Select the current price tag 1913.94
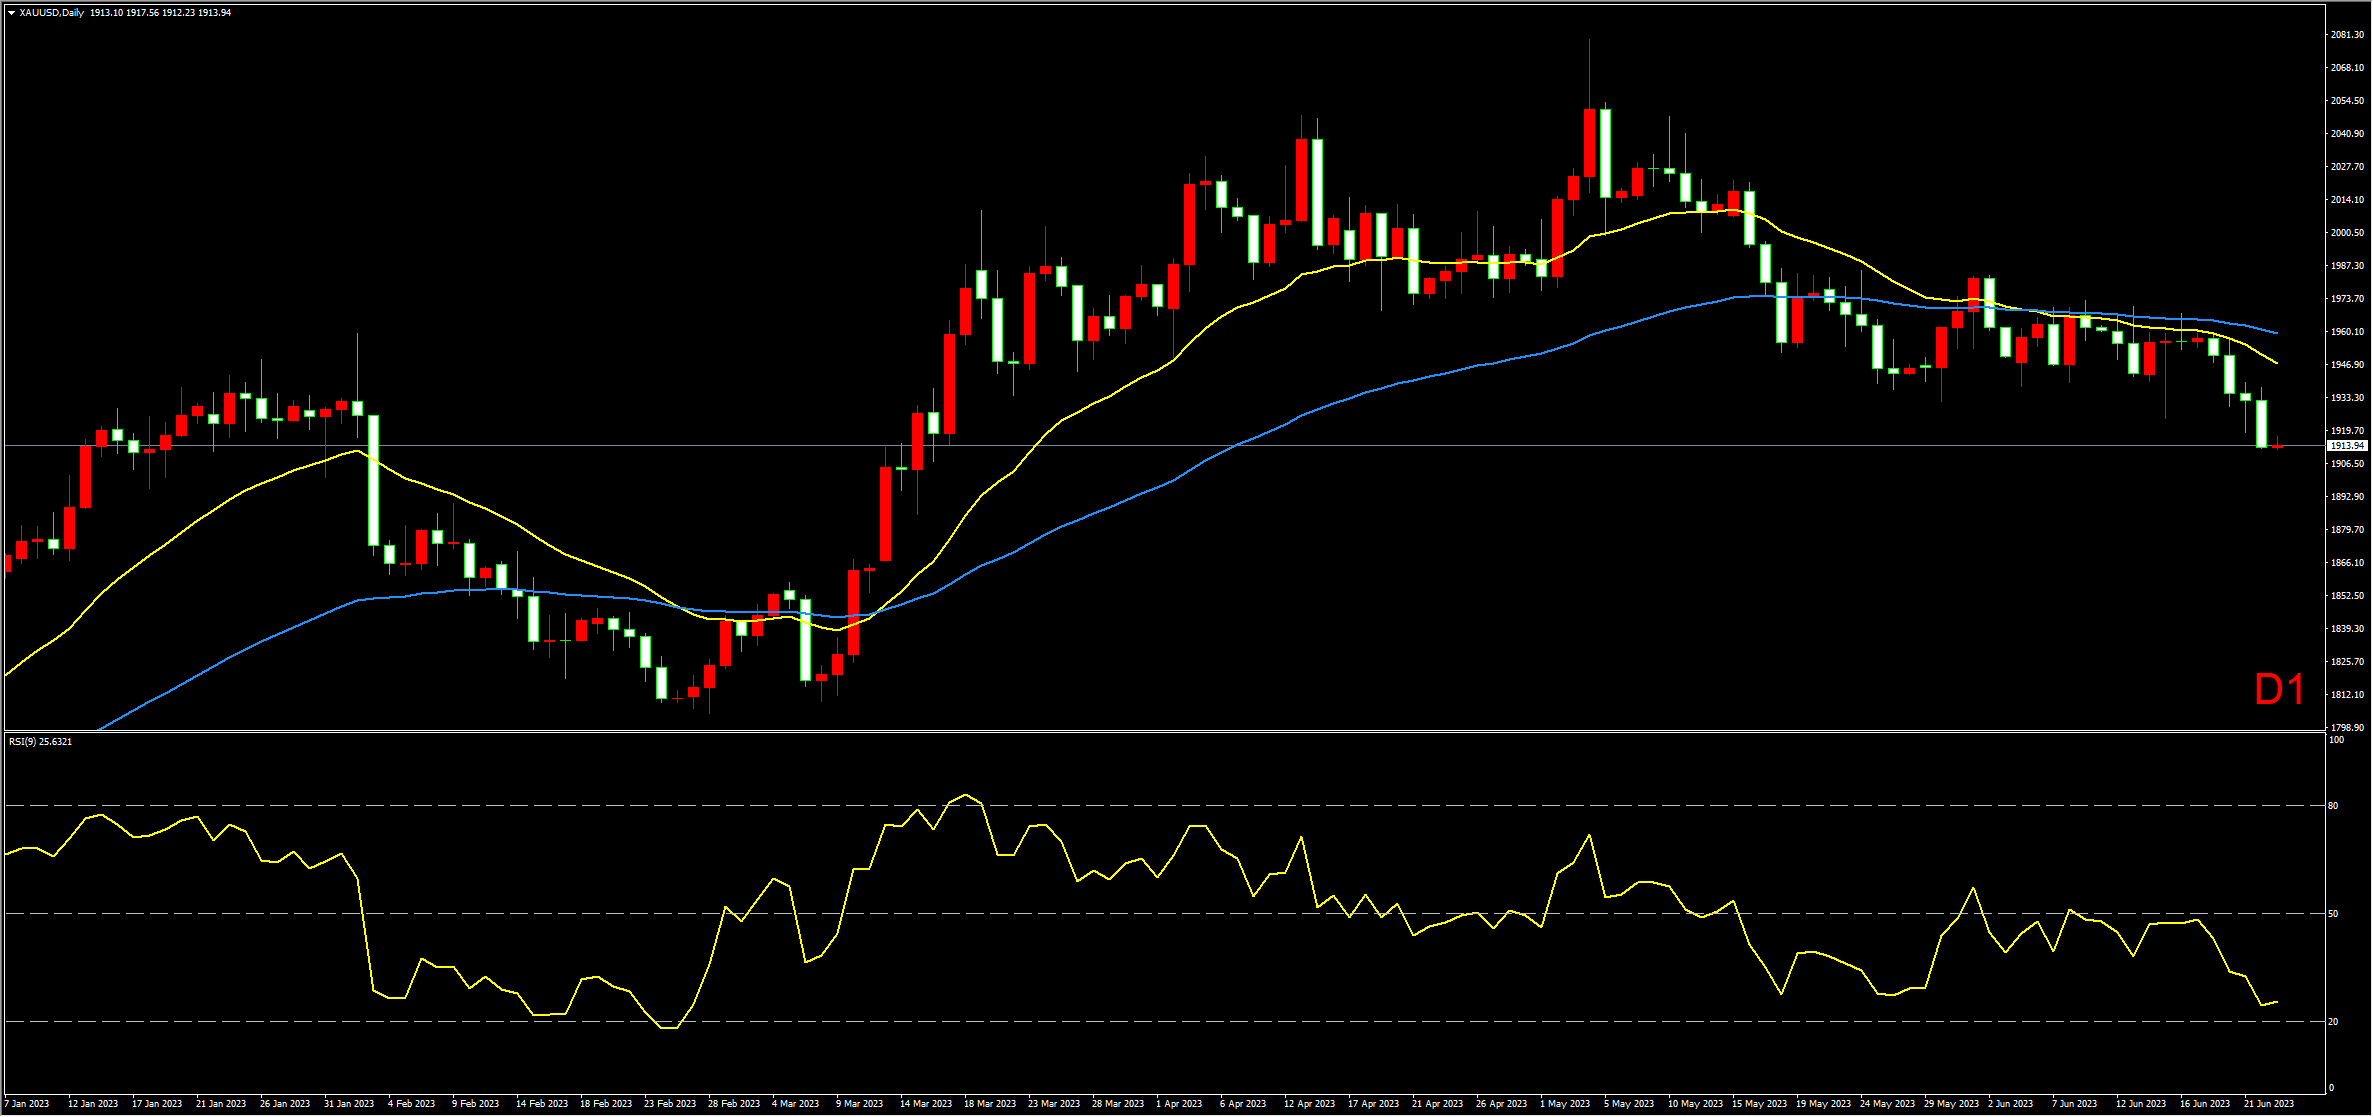 [x=2346, y=446]
